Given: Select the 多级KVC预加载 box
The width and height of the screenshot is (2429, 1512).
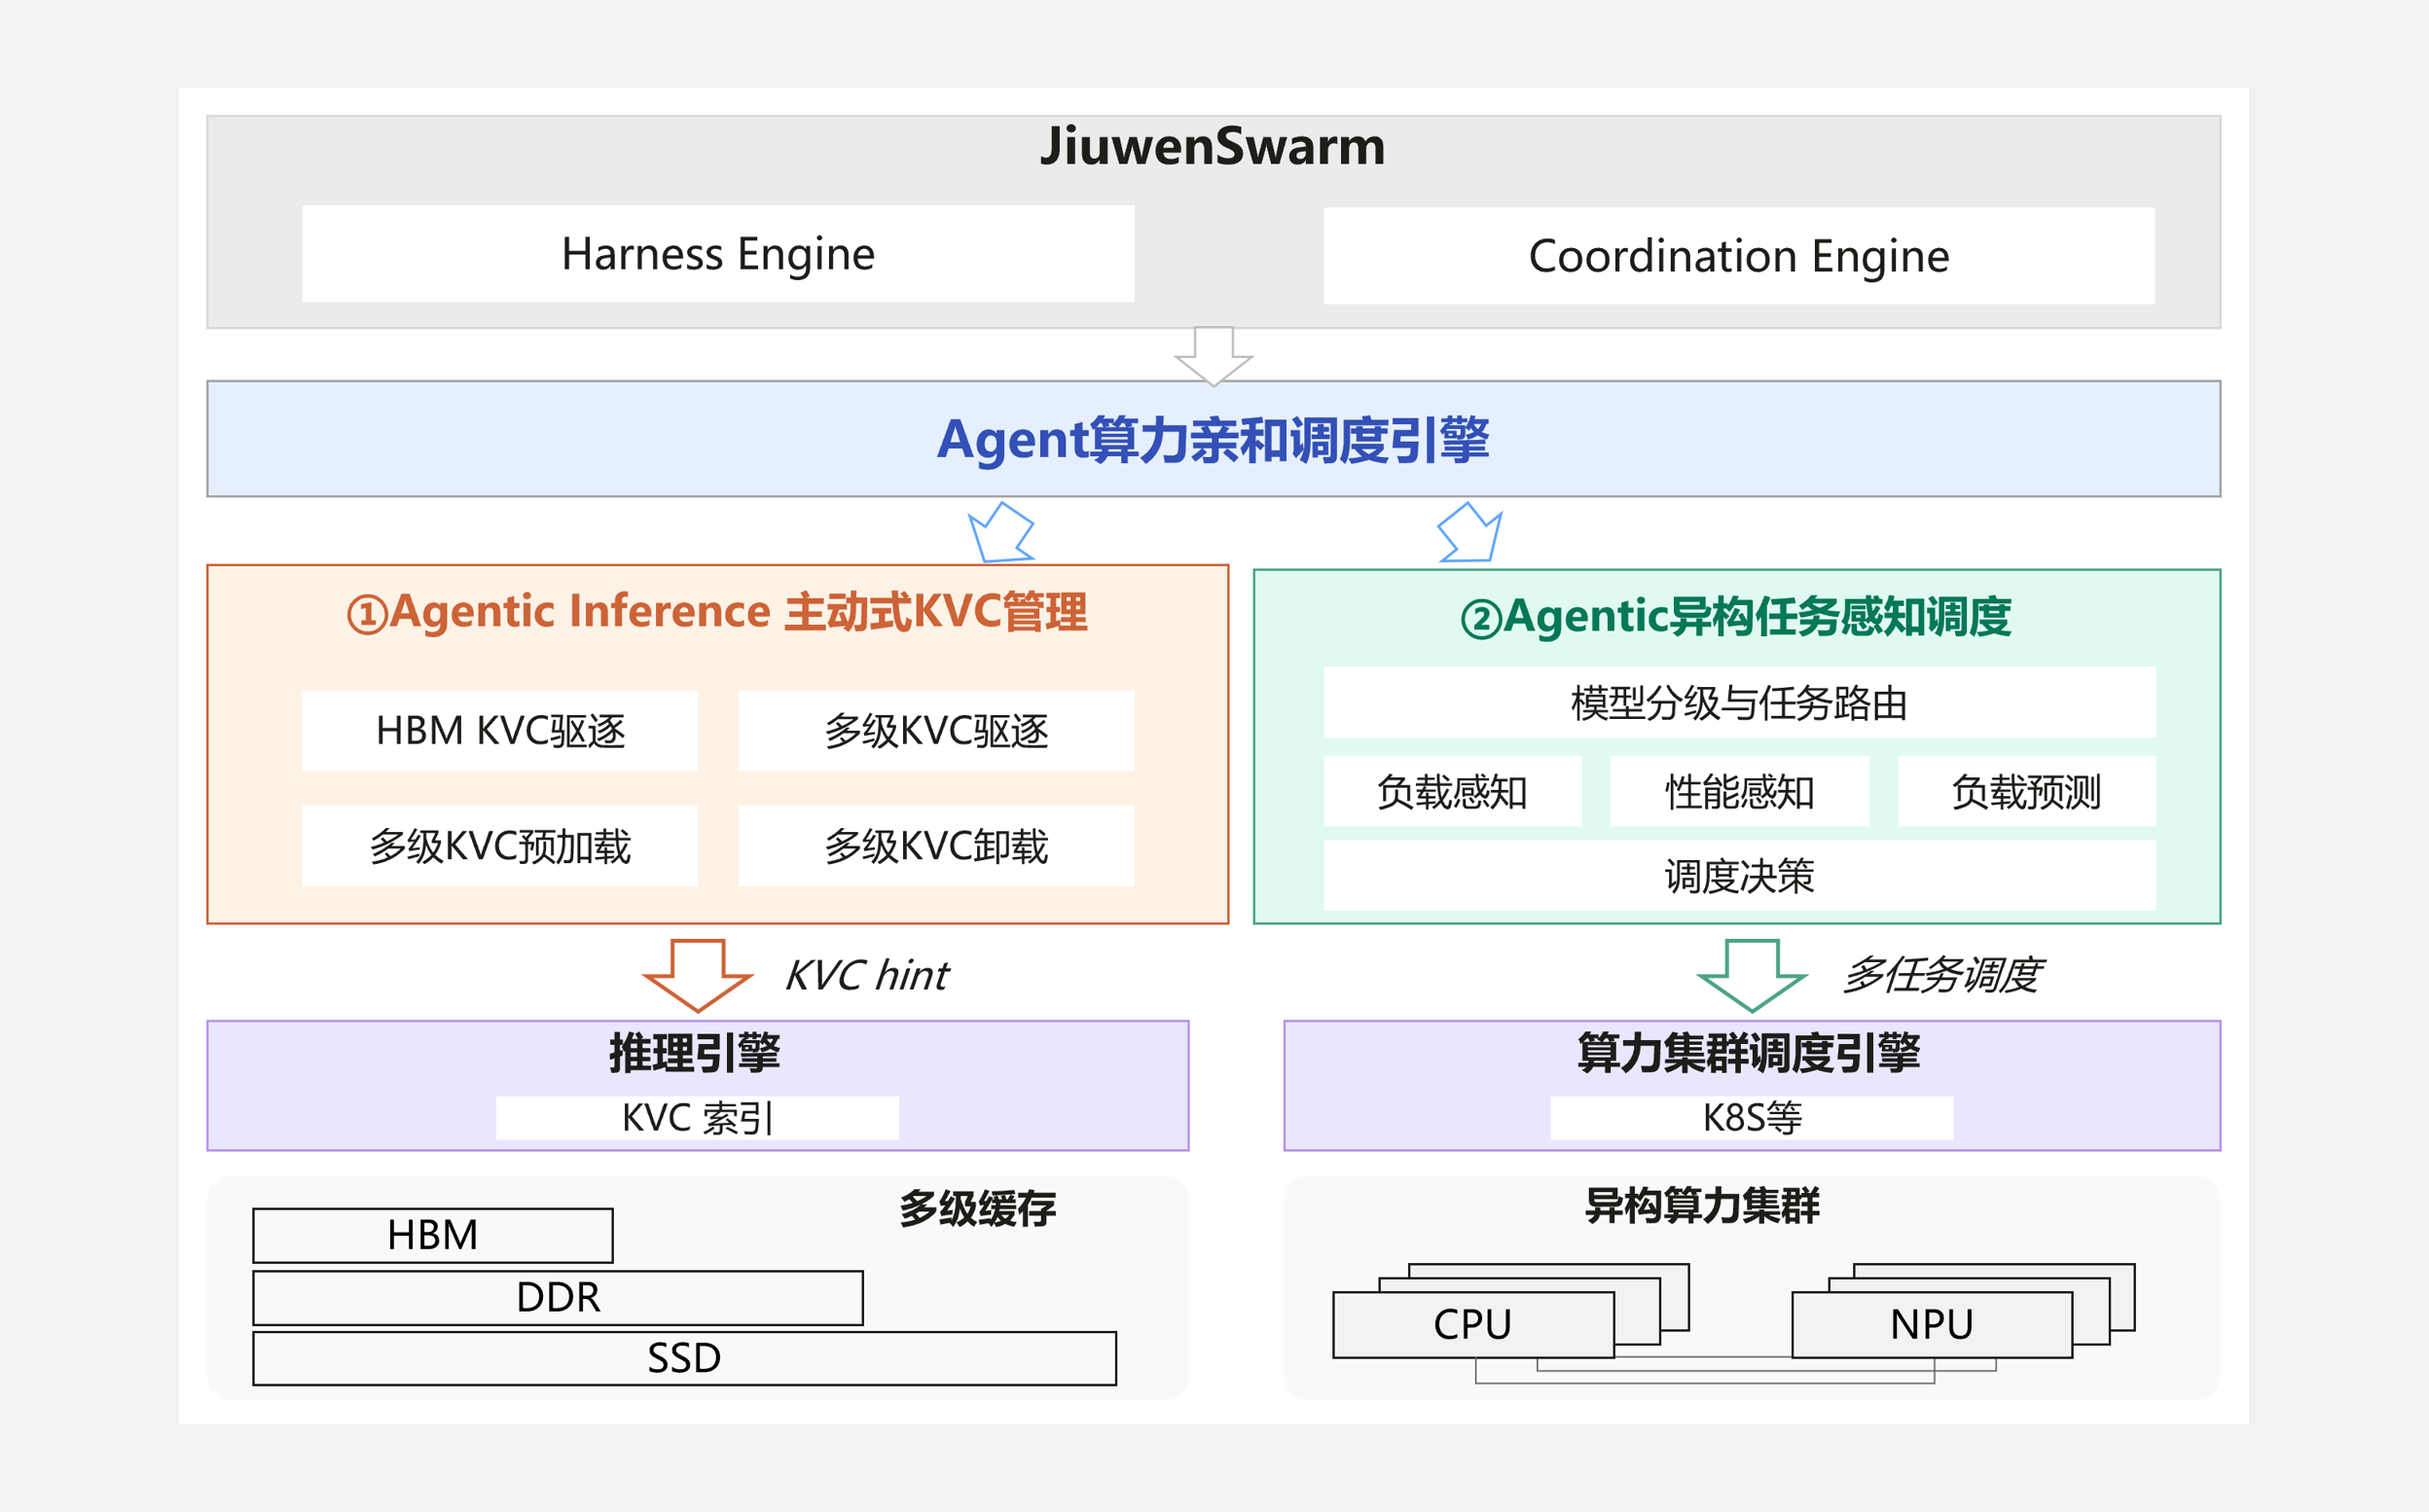Looking at the screenshot, I should [500, 846].
